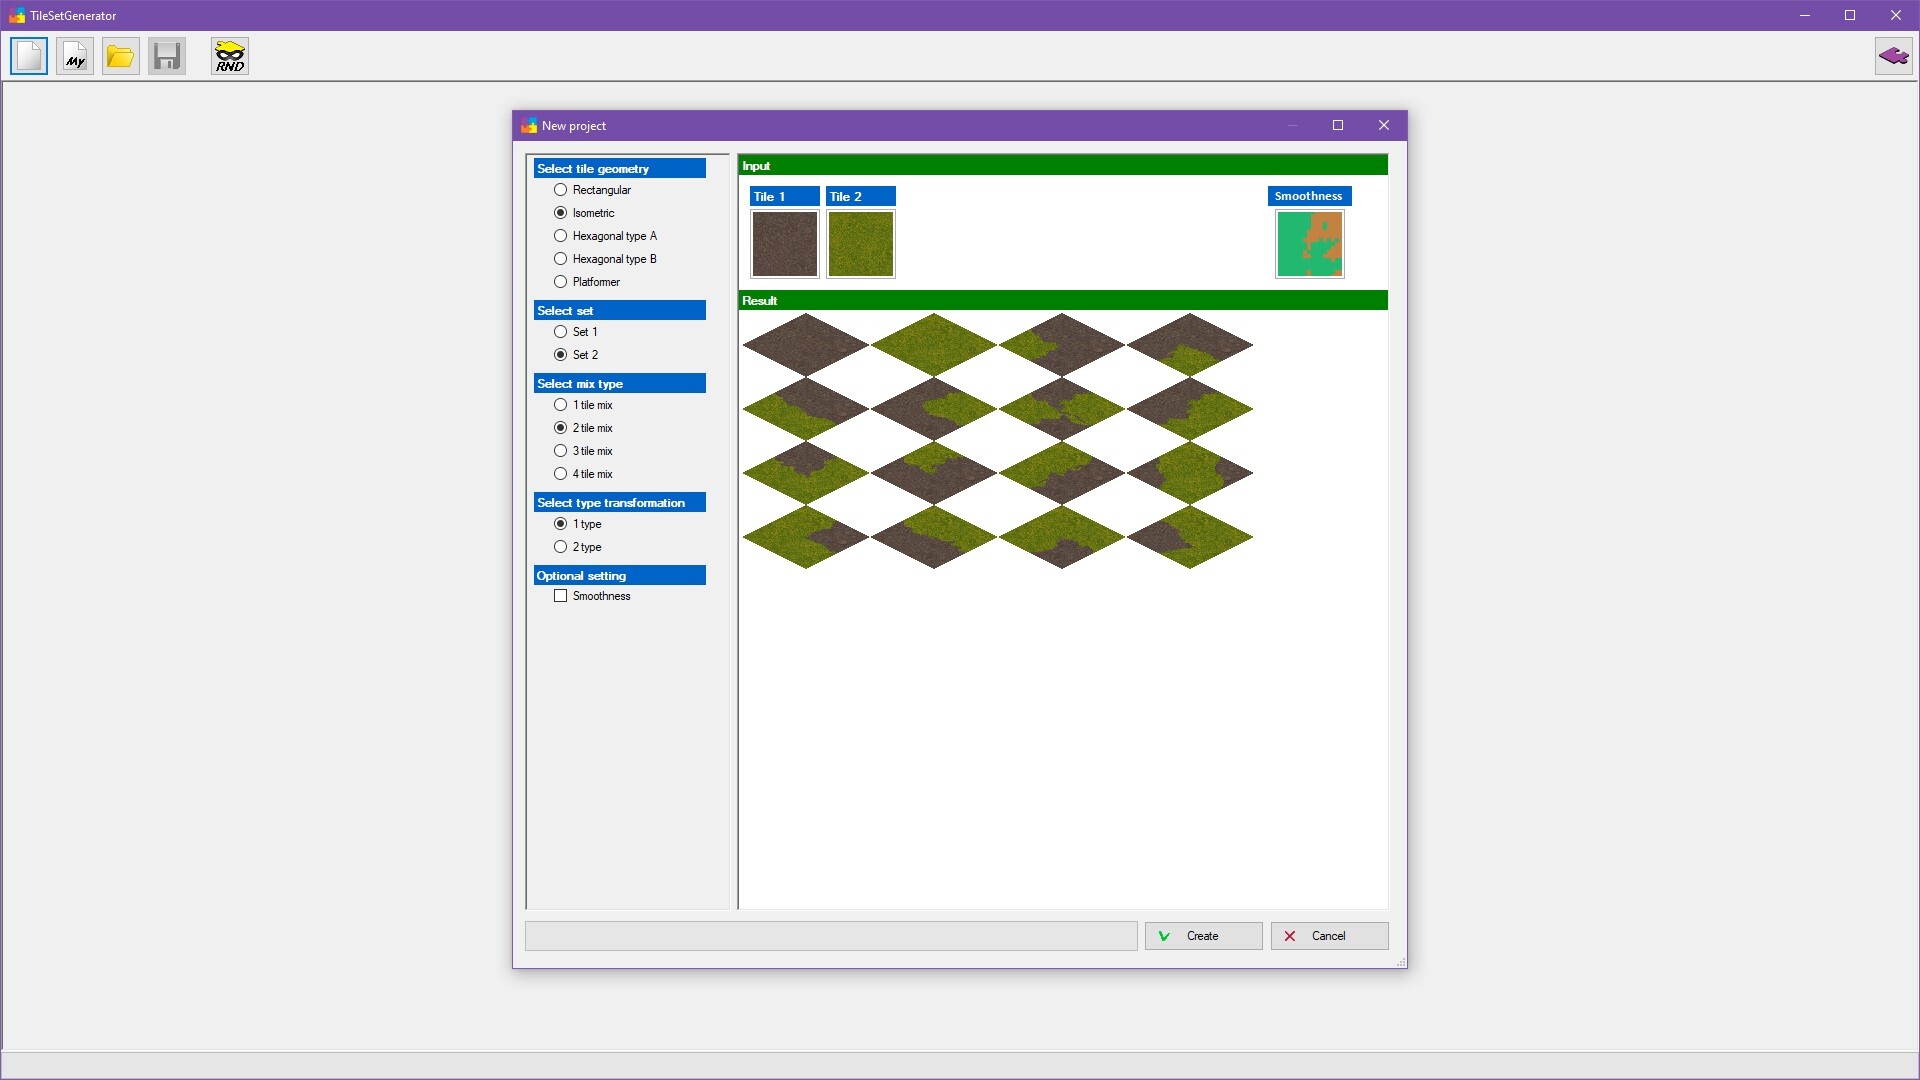Choose Hexagonal type A geometry
This screenshot has height=1080, width=1920.
561,236
